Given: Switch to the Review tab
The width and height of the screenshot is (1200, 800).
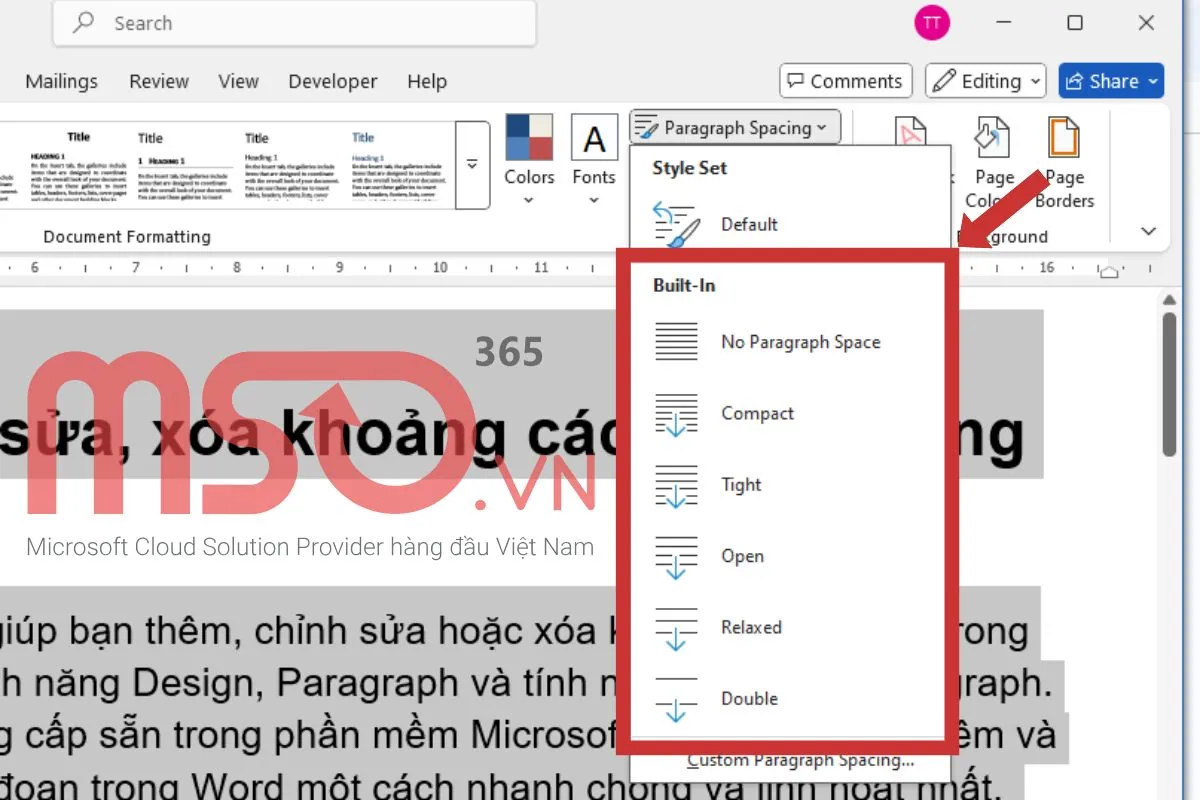Looking at the screenshot, I should [159, 82].
